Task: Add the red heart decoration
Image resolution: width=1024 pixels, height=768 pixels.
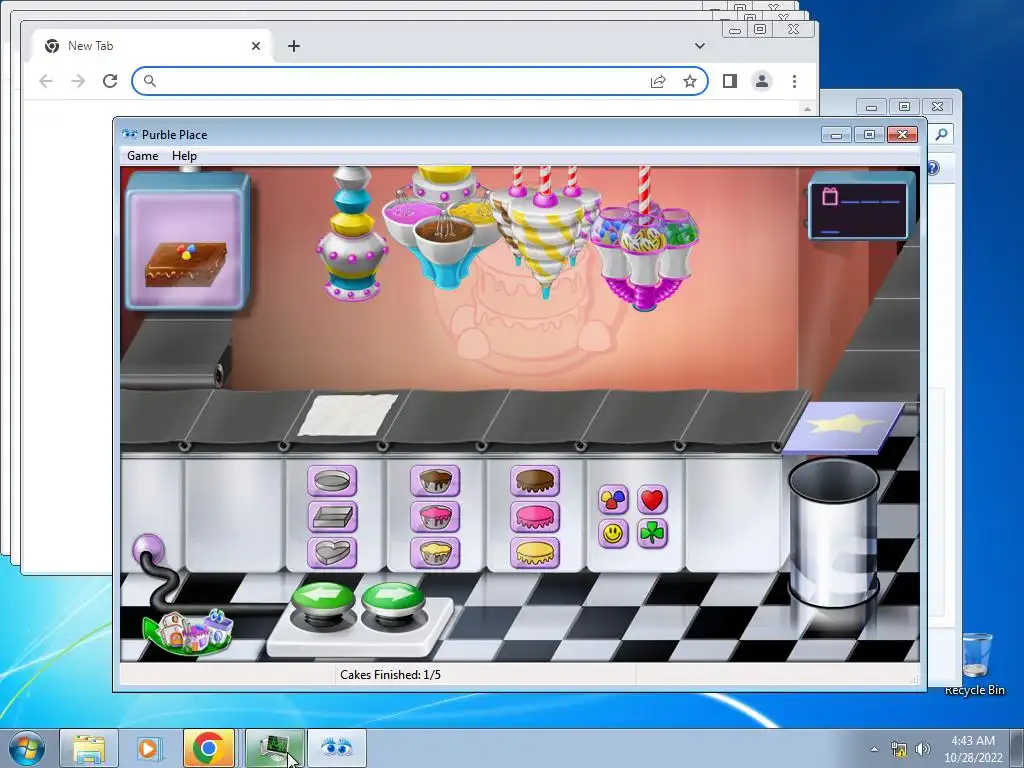Action: (x=652, y=500)
